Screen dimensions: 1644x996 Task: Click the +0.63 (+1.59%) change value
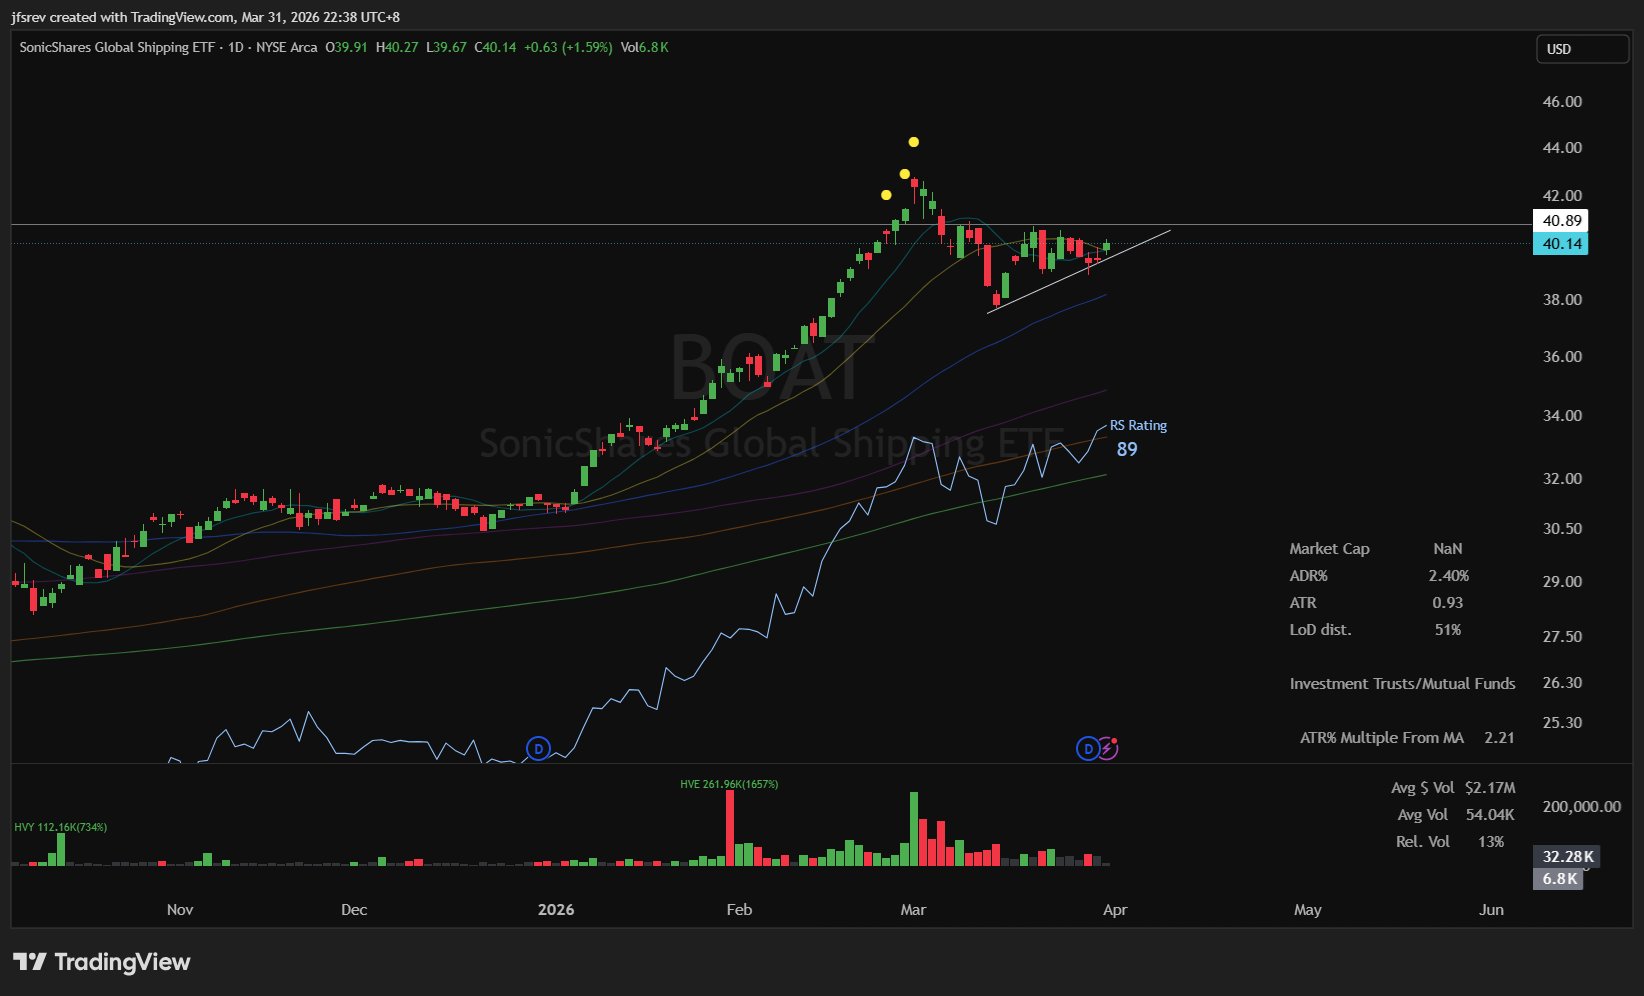568,47
